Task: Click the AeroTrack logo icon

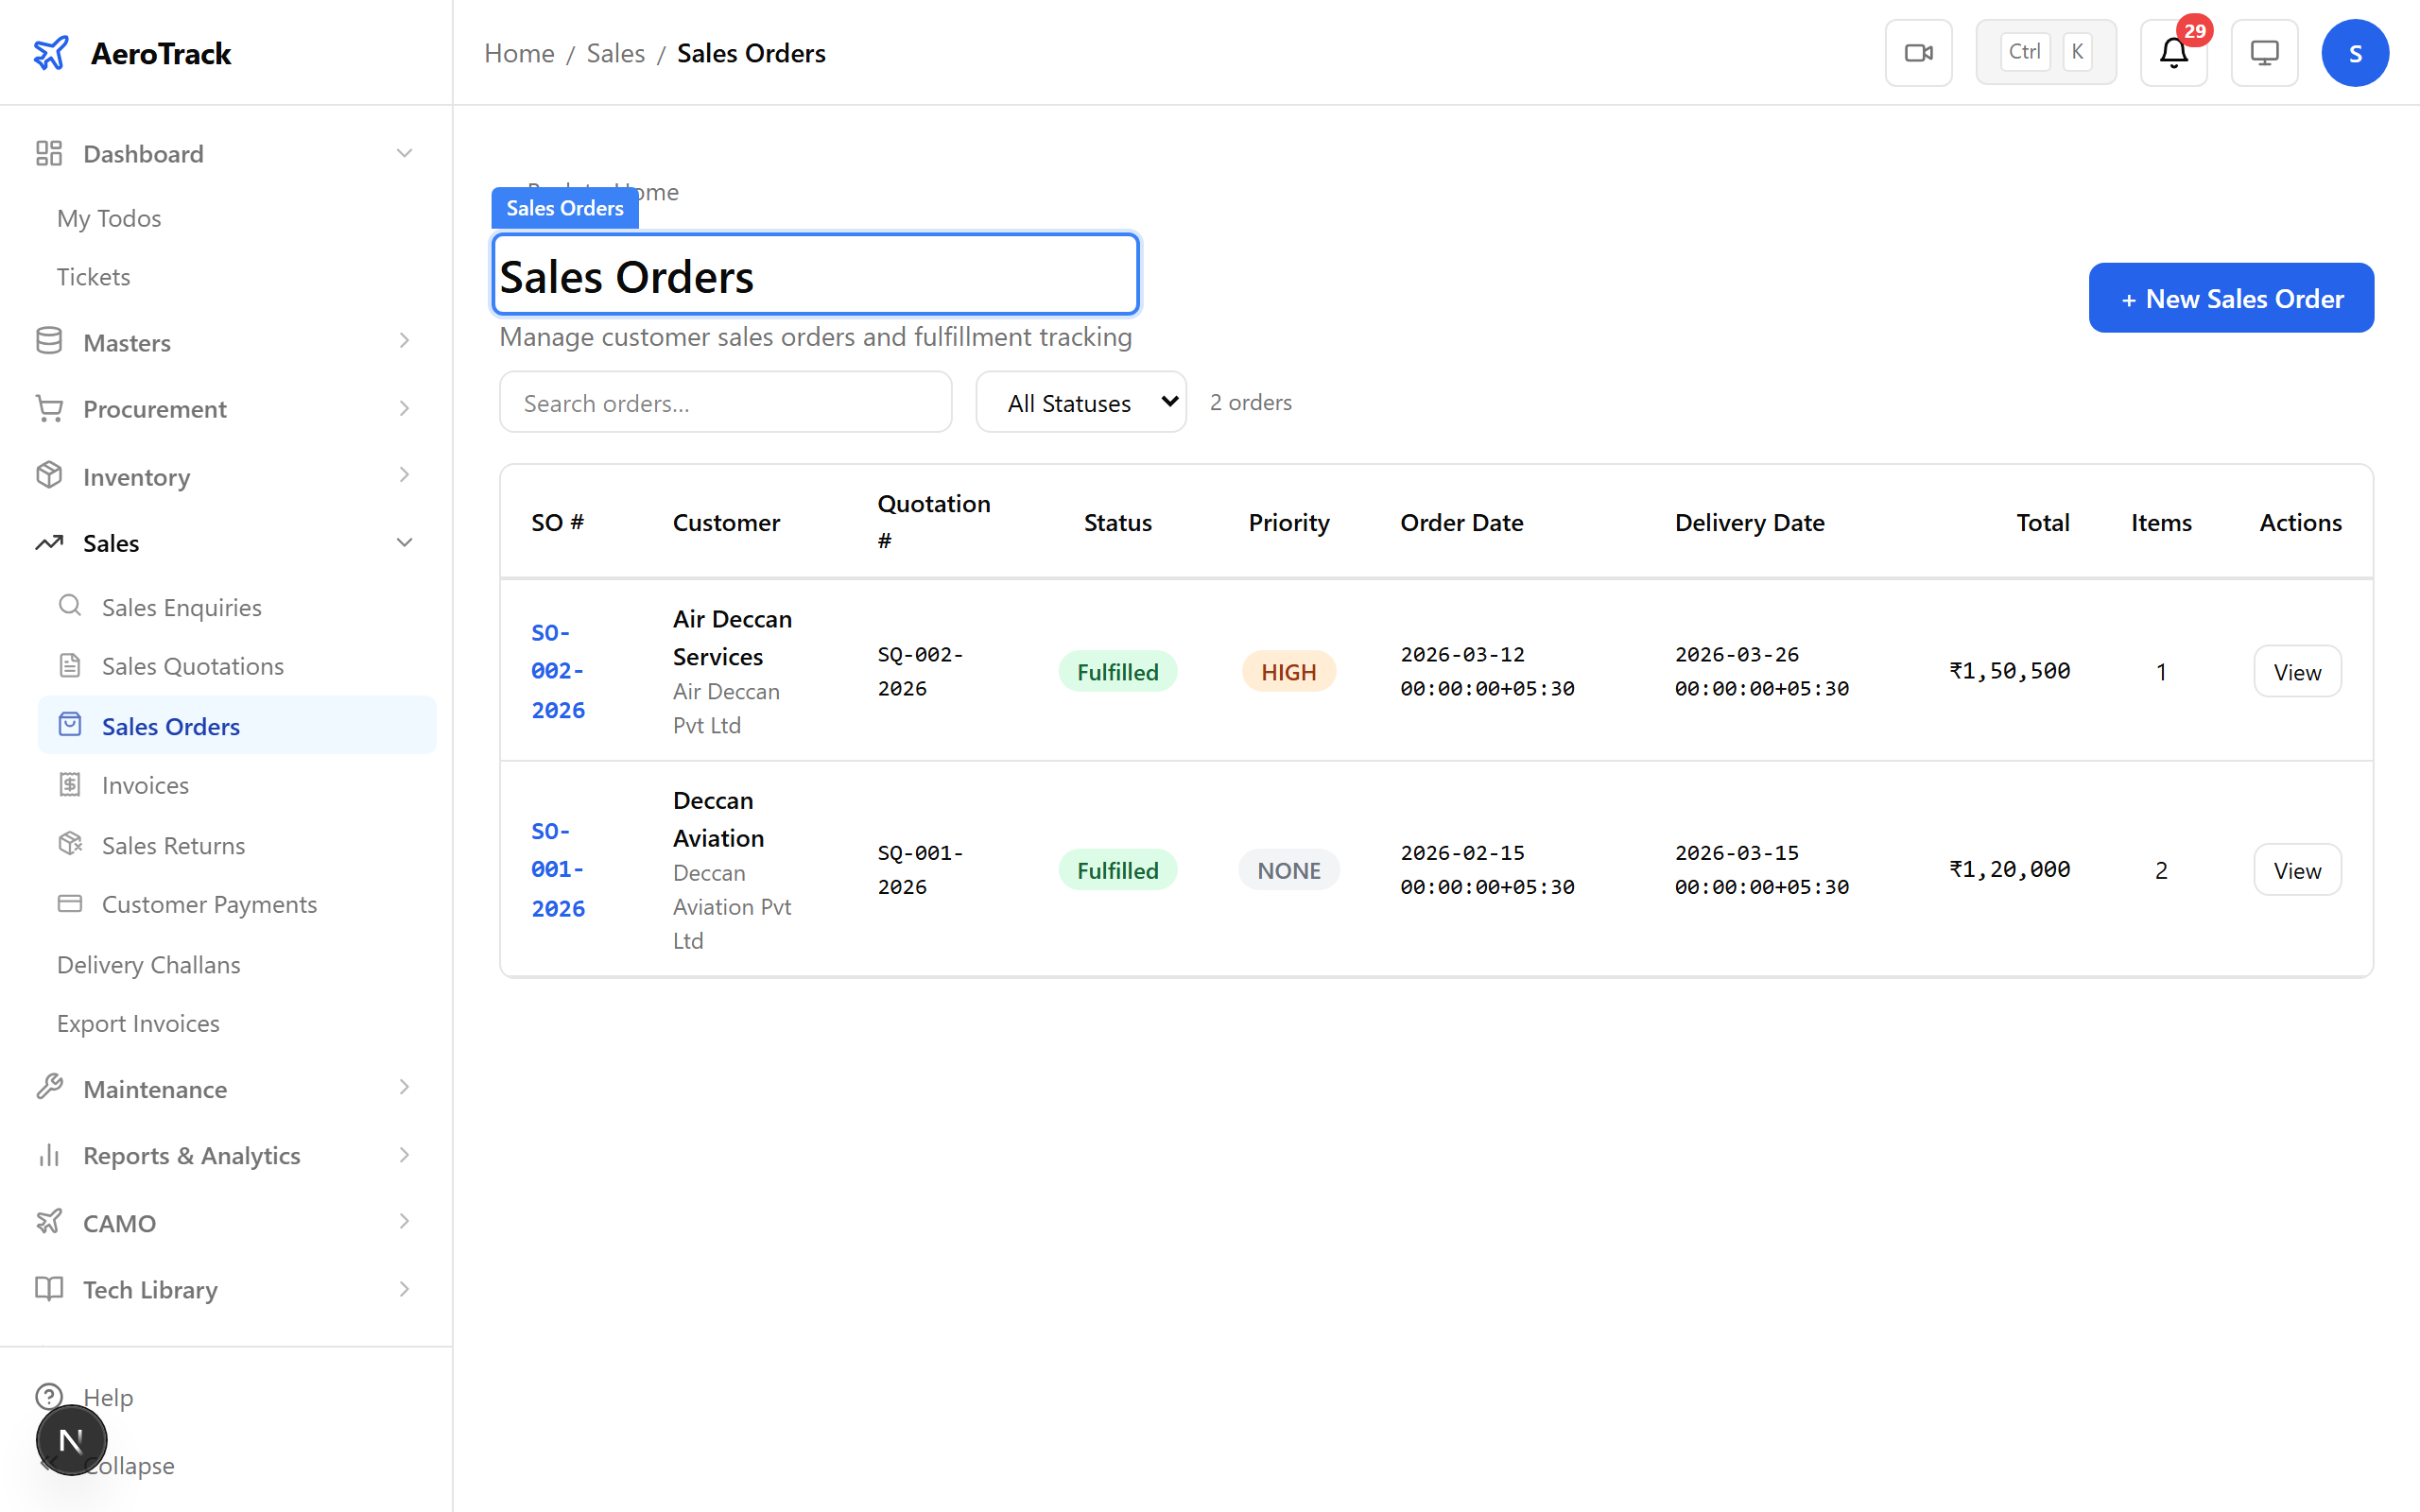Action: (51, 53)
